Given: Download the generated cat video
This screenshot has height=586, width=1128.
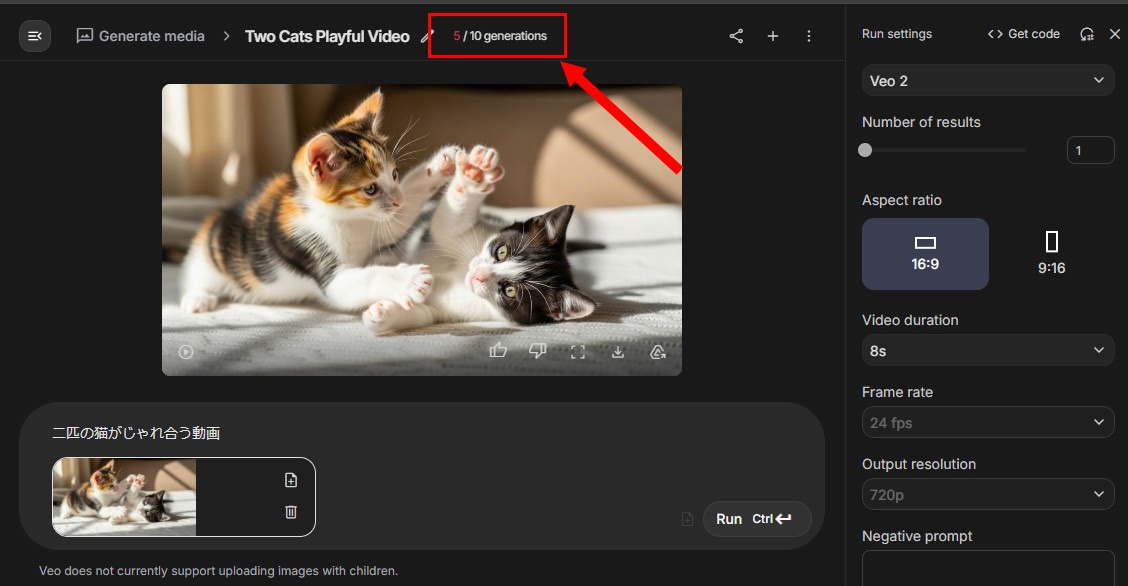Looking at the screenshot, I should pos(618,352).
